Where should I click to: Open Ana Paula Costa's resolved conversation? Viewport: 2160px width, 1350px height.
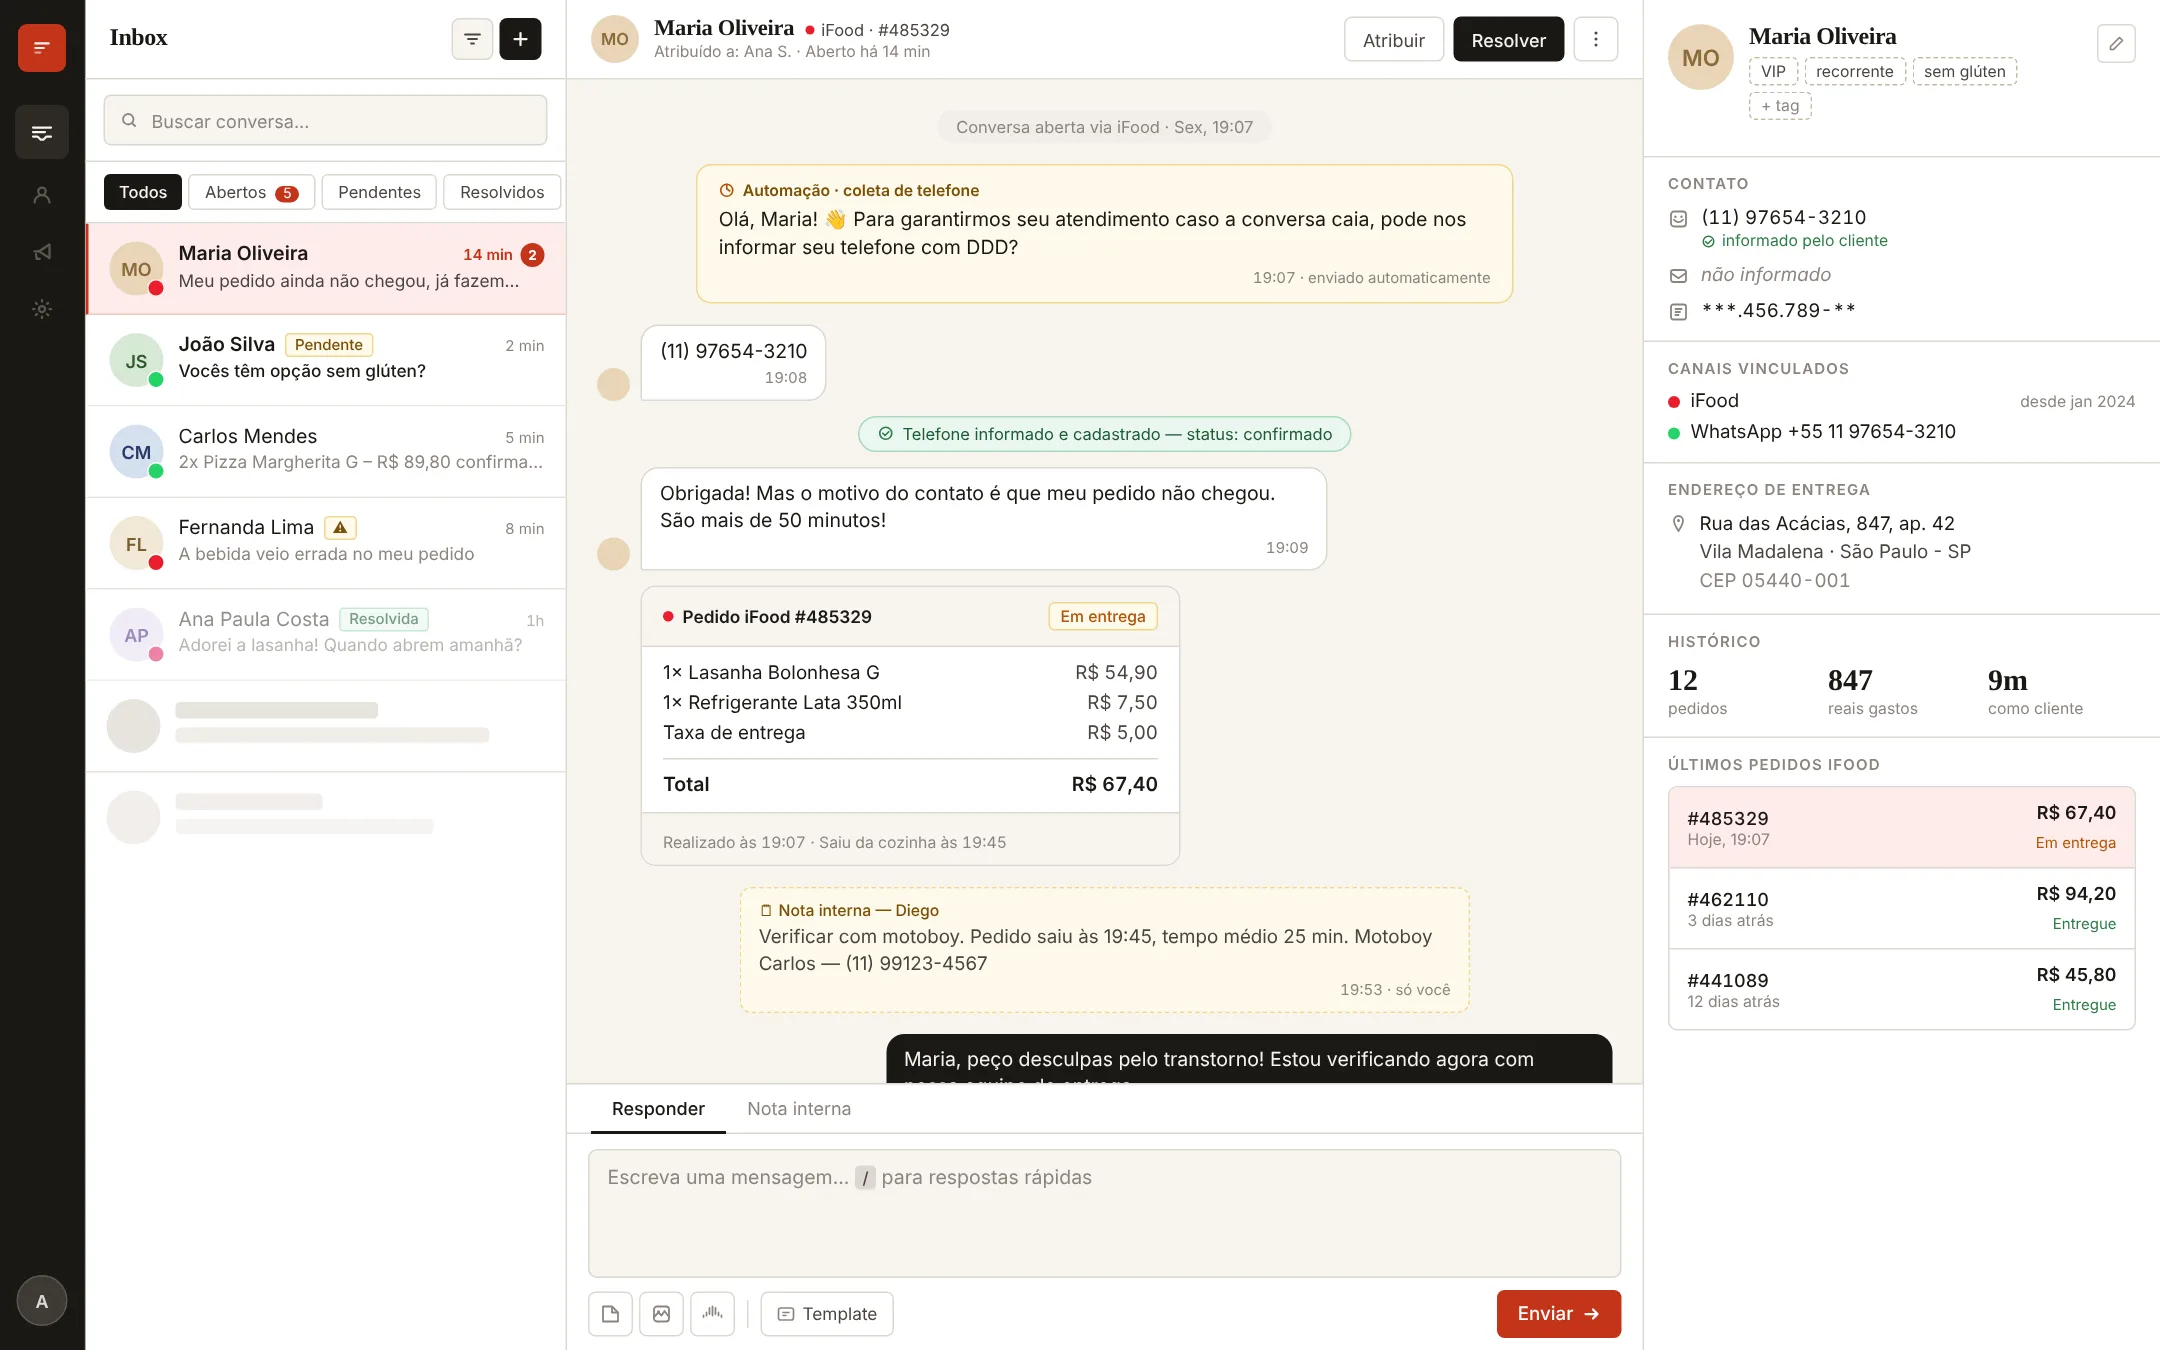tap(326, 634)
